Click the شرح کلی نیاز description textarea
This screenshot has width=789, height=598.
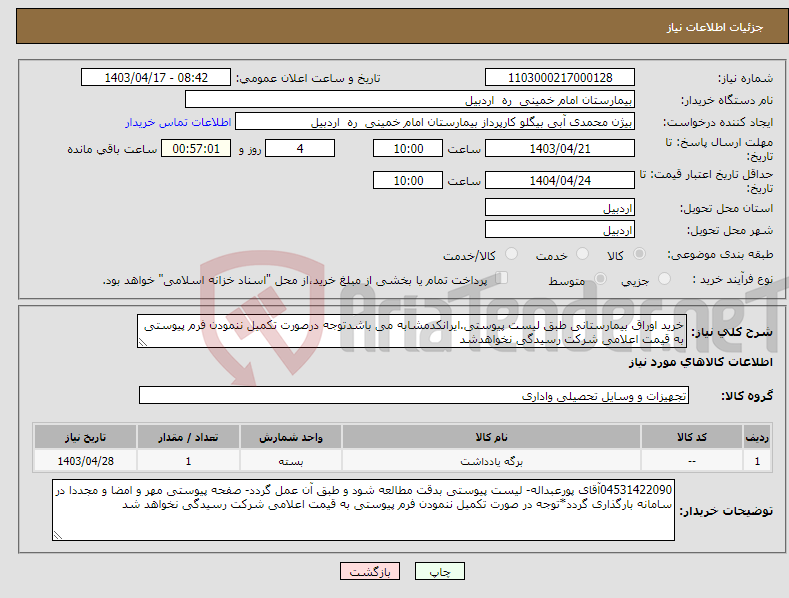(x=412, y=331)
